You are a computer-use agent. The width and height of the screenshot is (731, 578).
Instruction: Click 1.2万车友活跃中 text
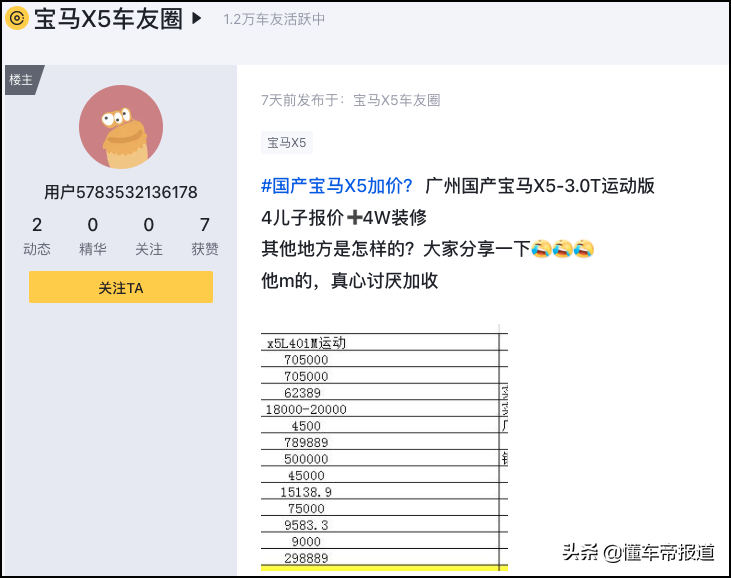[274, 19]
